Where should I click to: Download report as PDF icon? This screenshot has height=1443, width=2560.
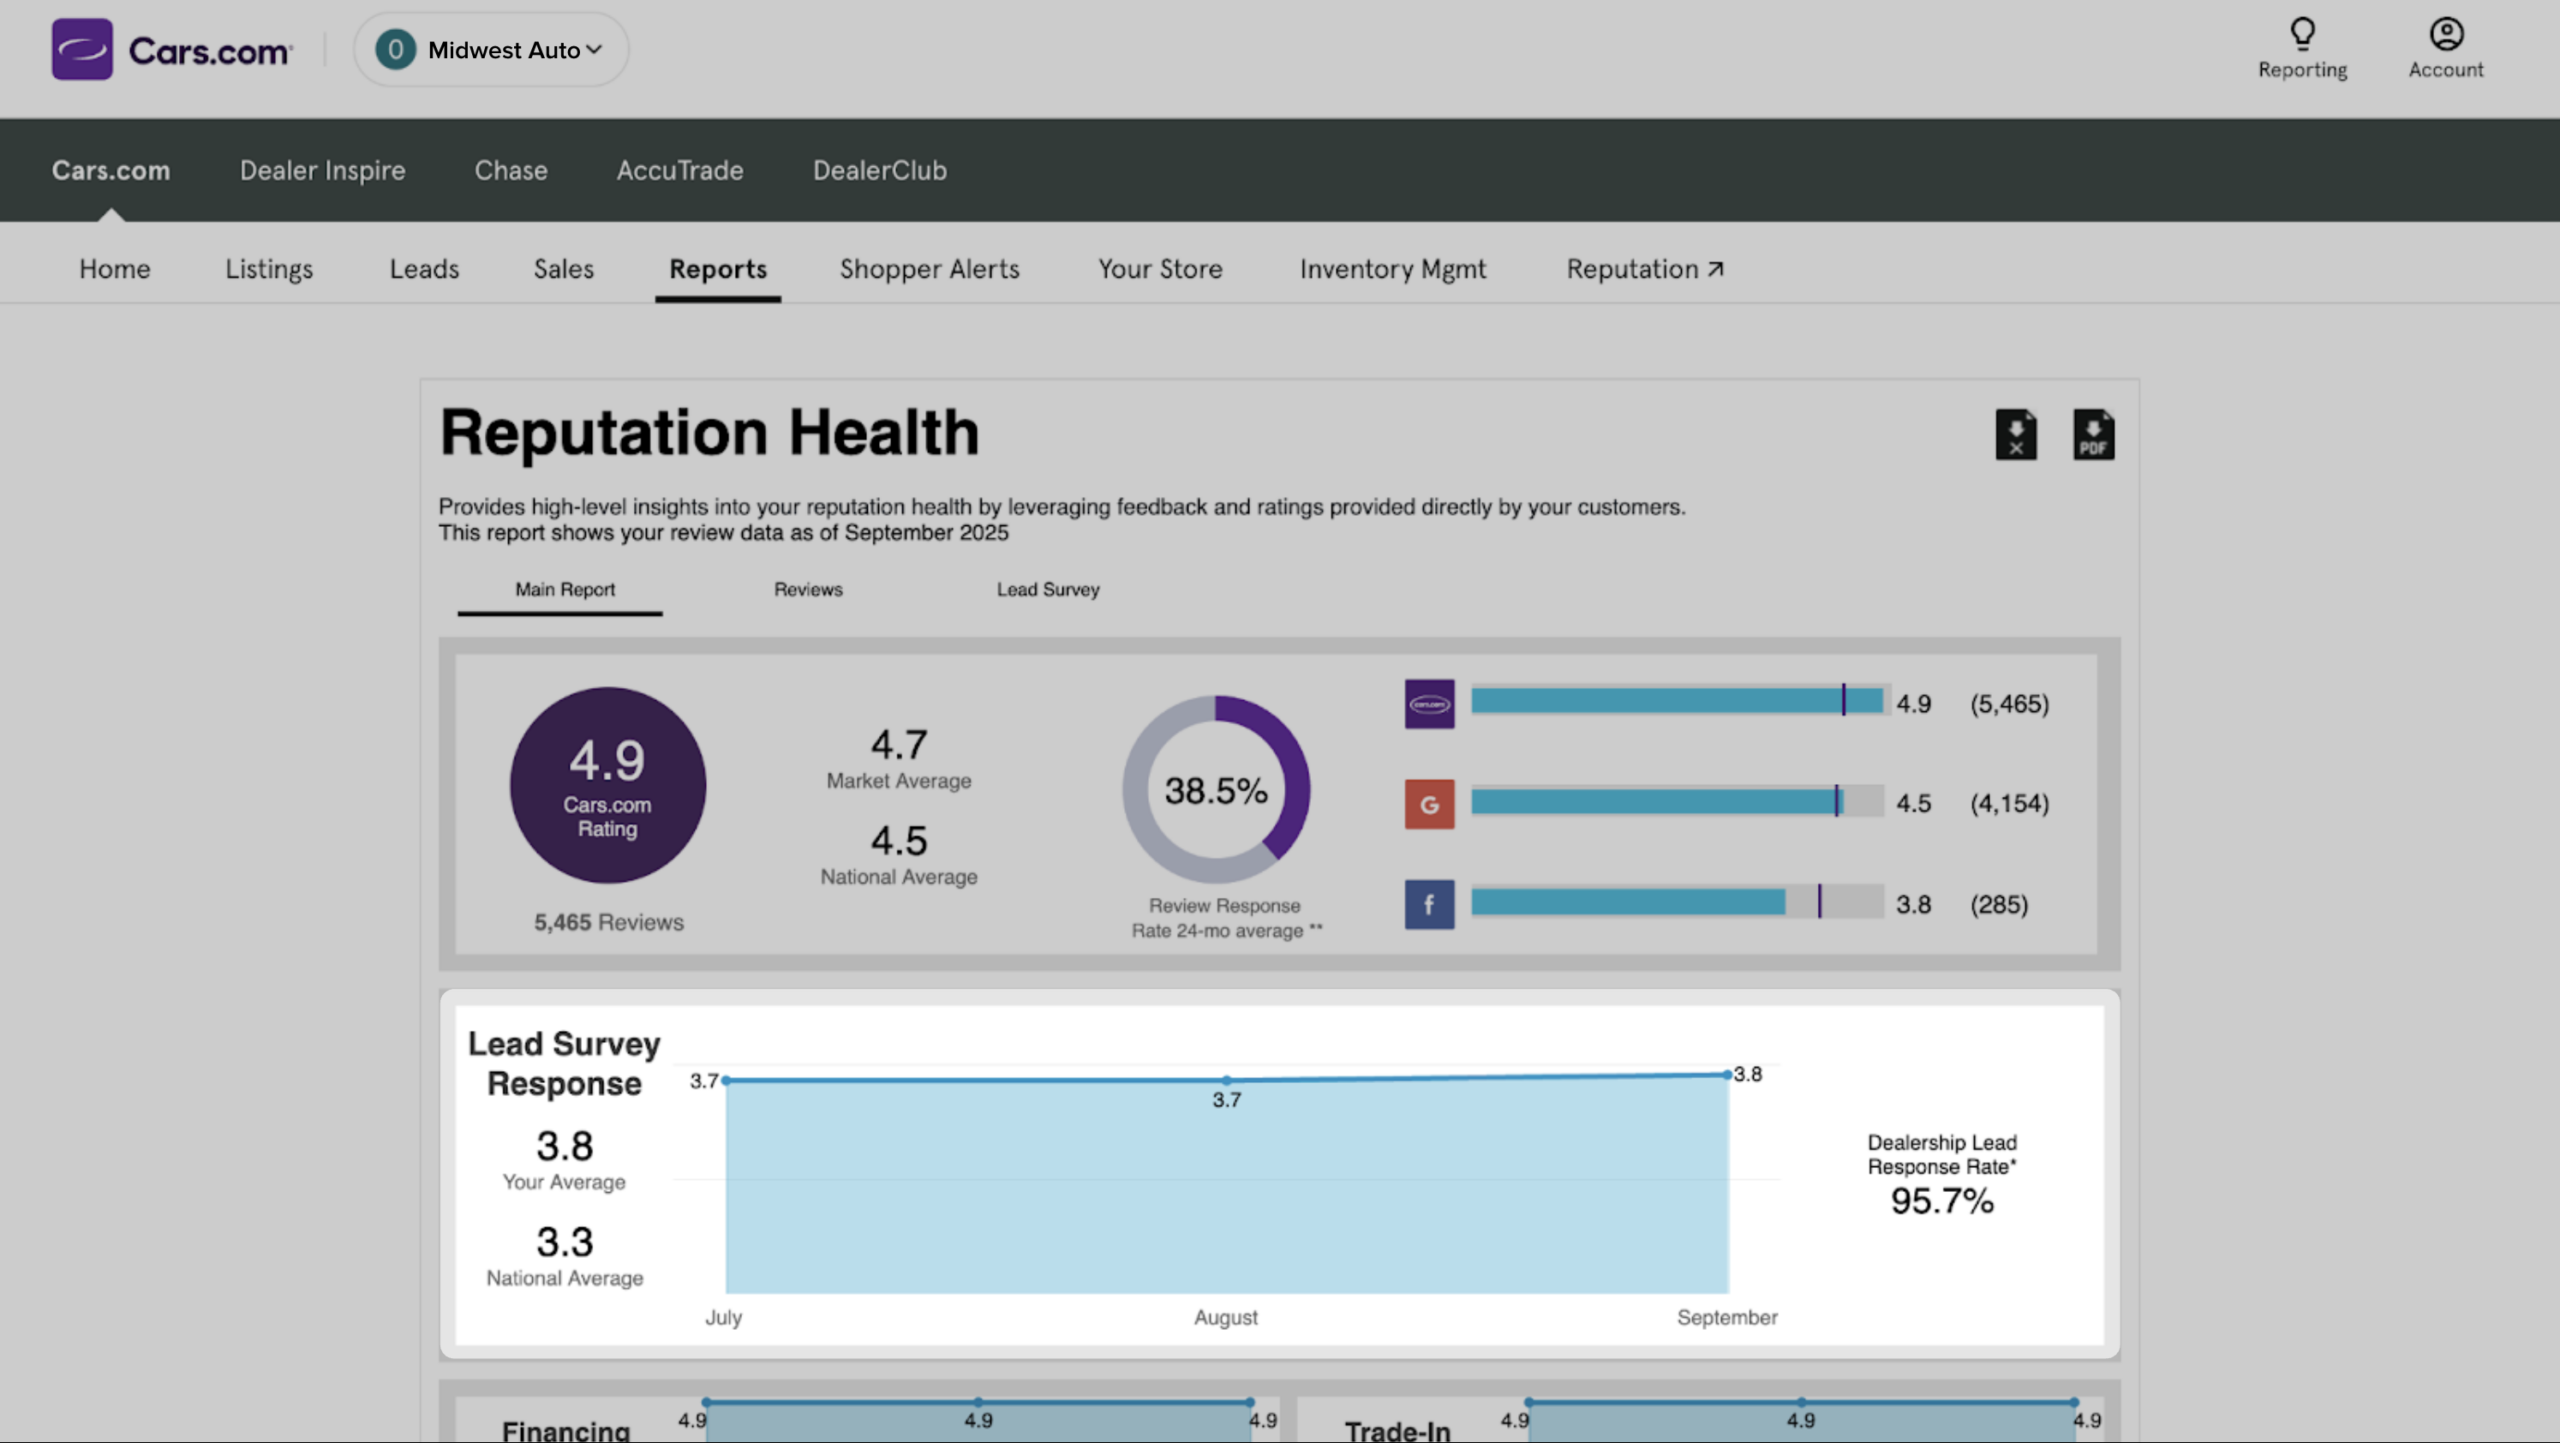[x=2093, y=434]
